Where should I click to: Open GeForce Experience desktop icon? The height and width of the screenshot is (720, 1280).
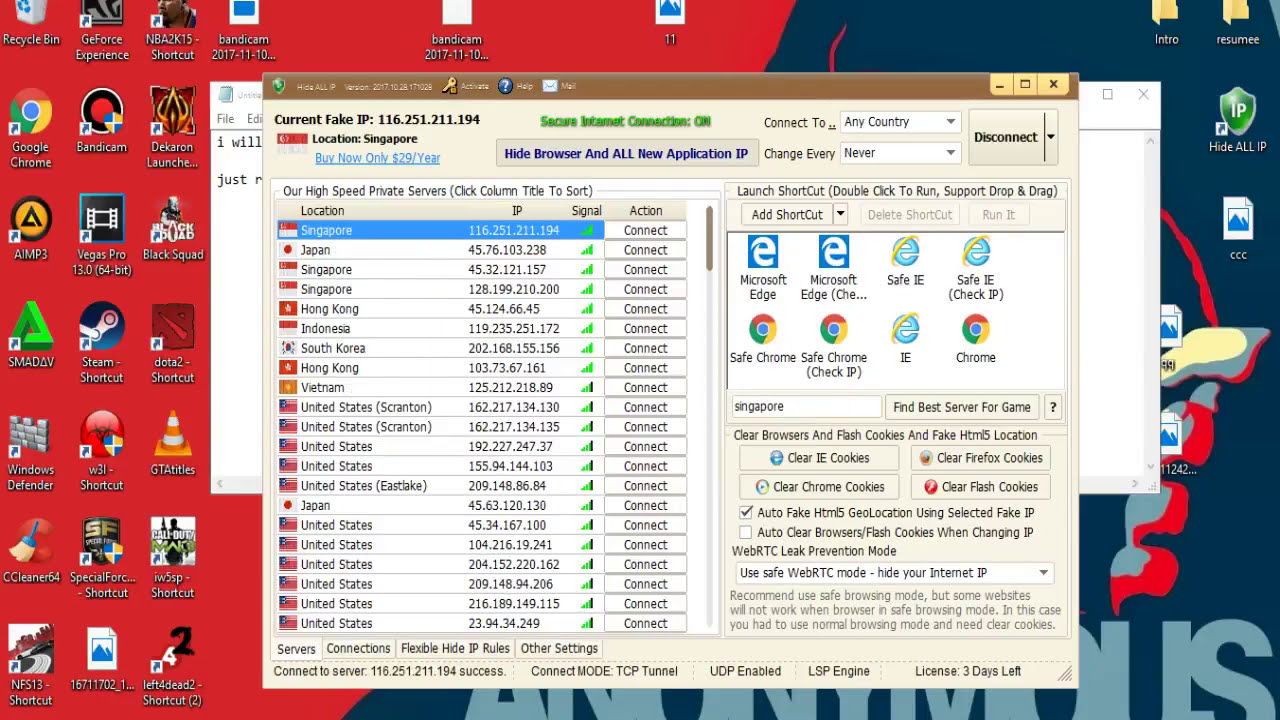(102, 30)
